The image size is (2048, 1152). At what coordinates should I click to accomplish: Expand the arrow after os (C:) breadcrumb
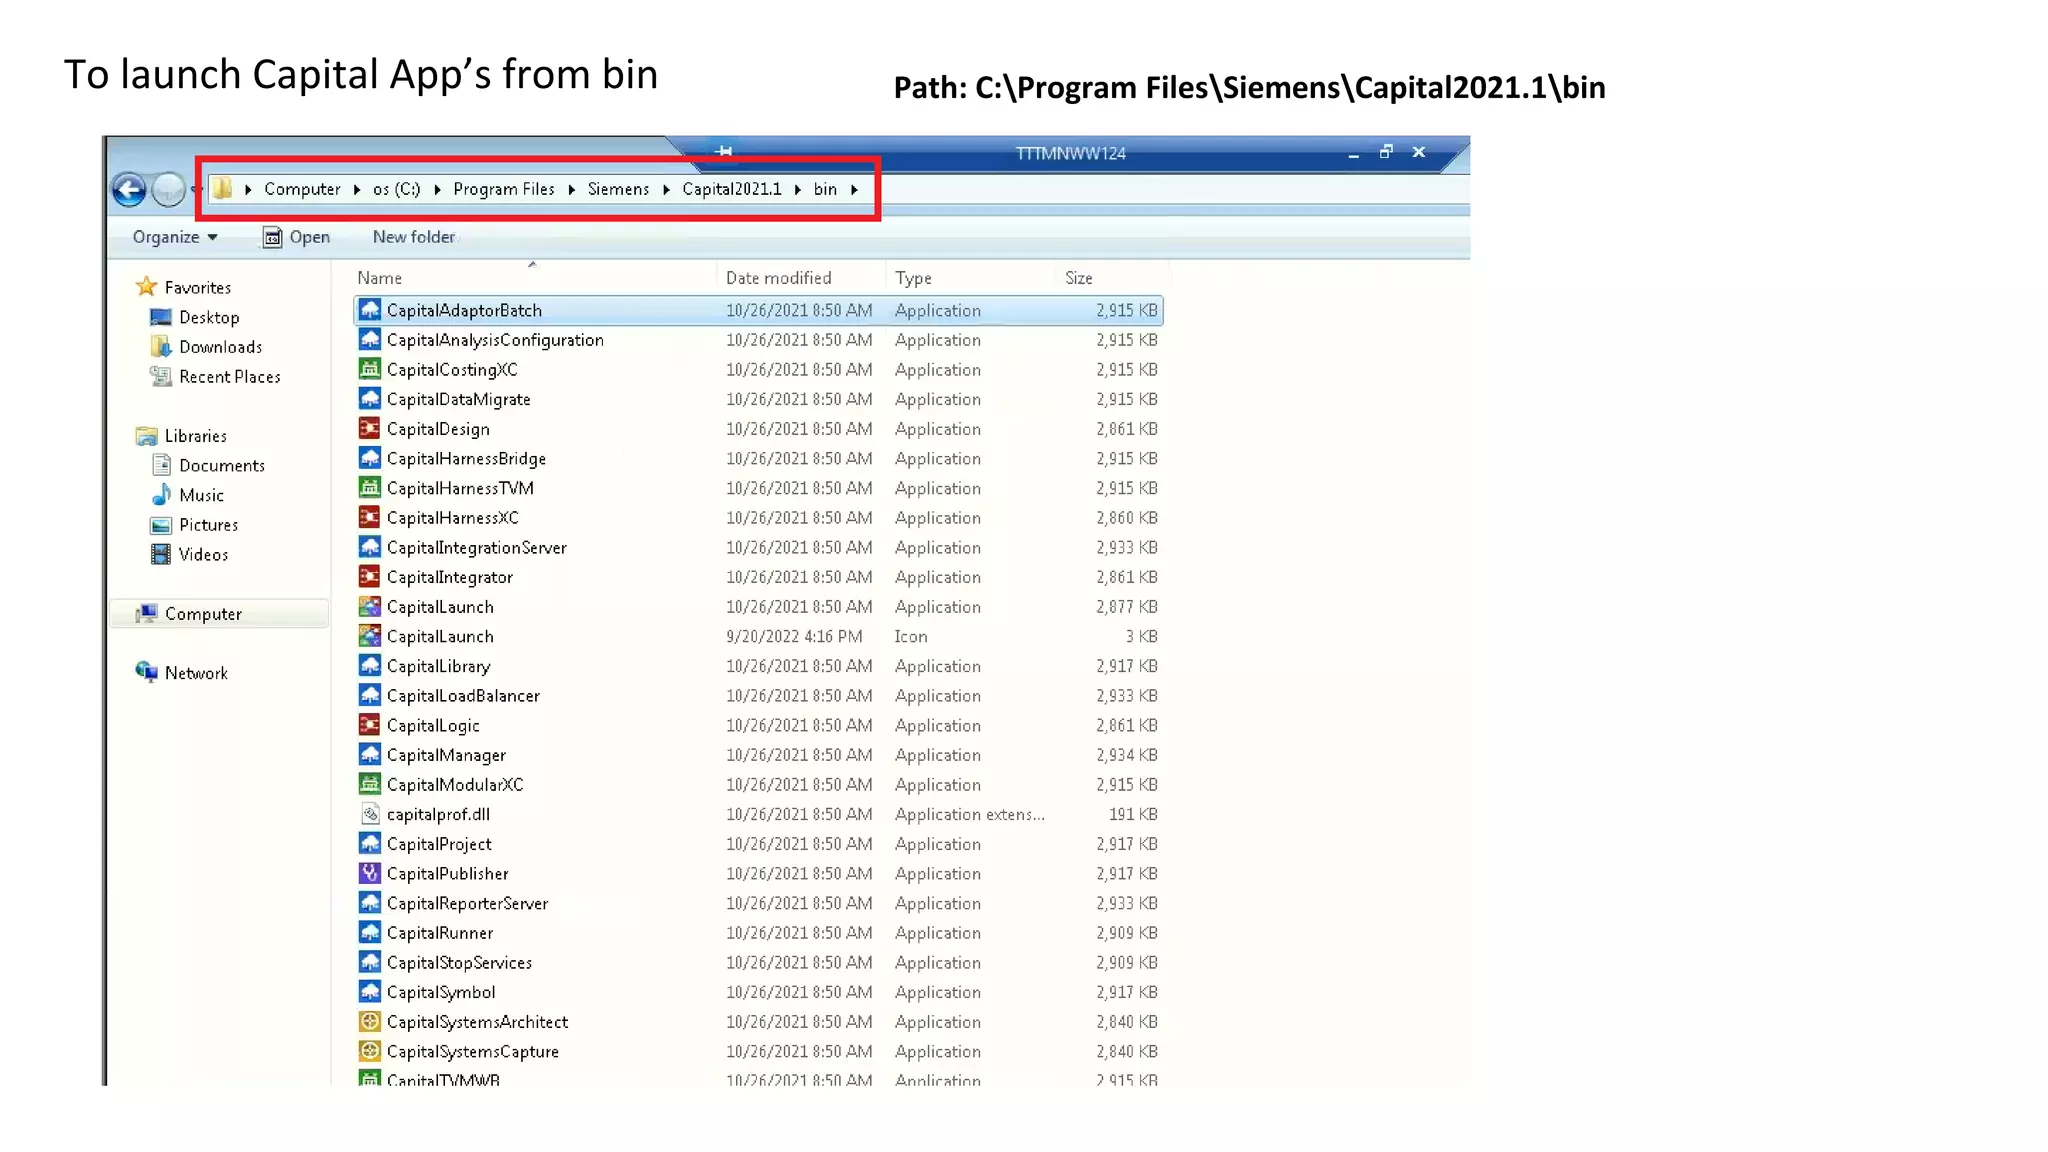click(437, 189)
